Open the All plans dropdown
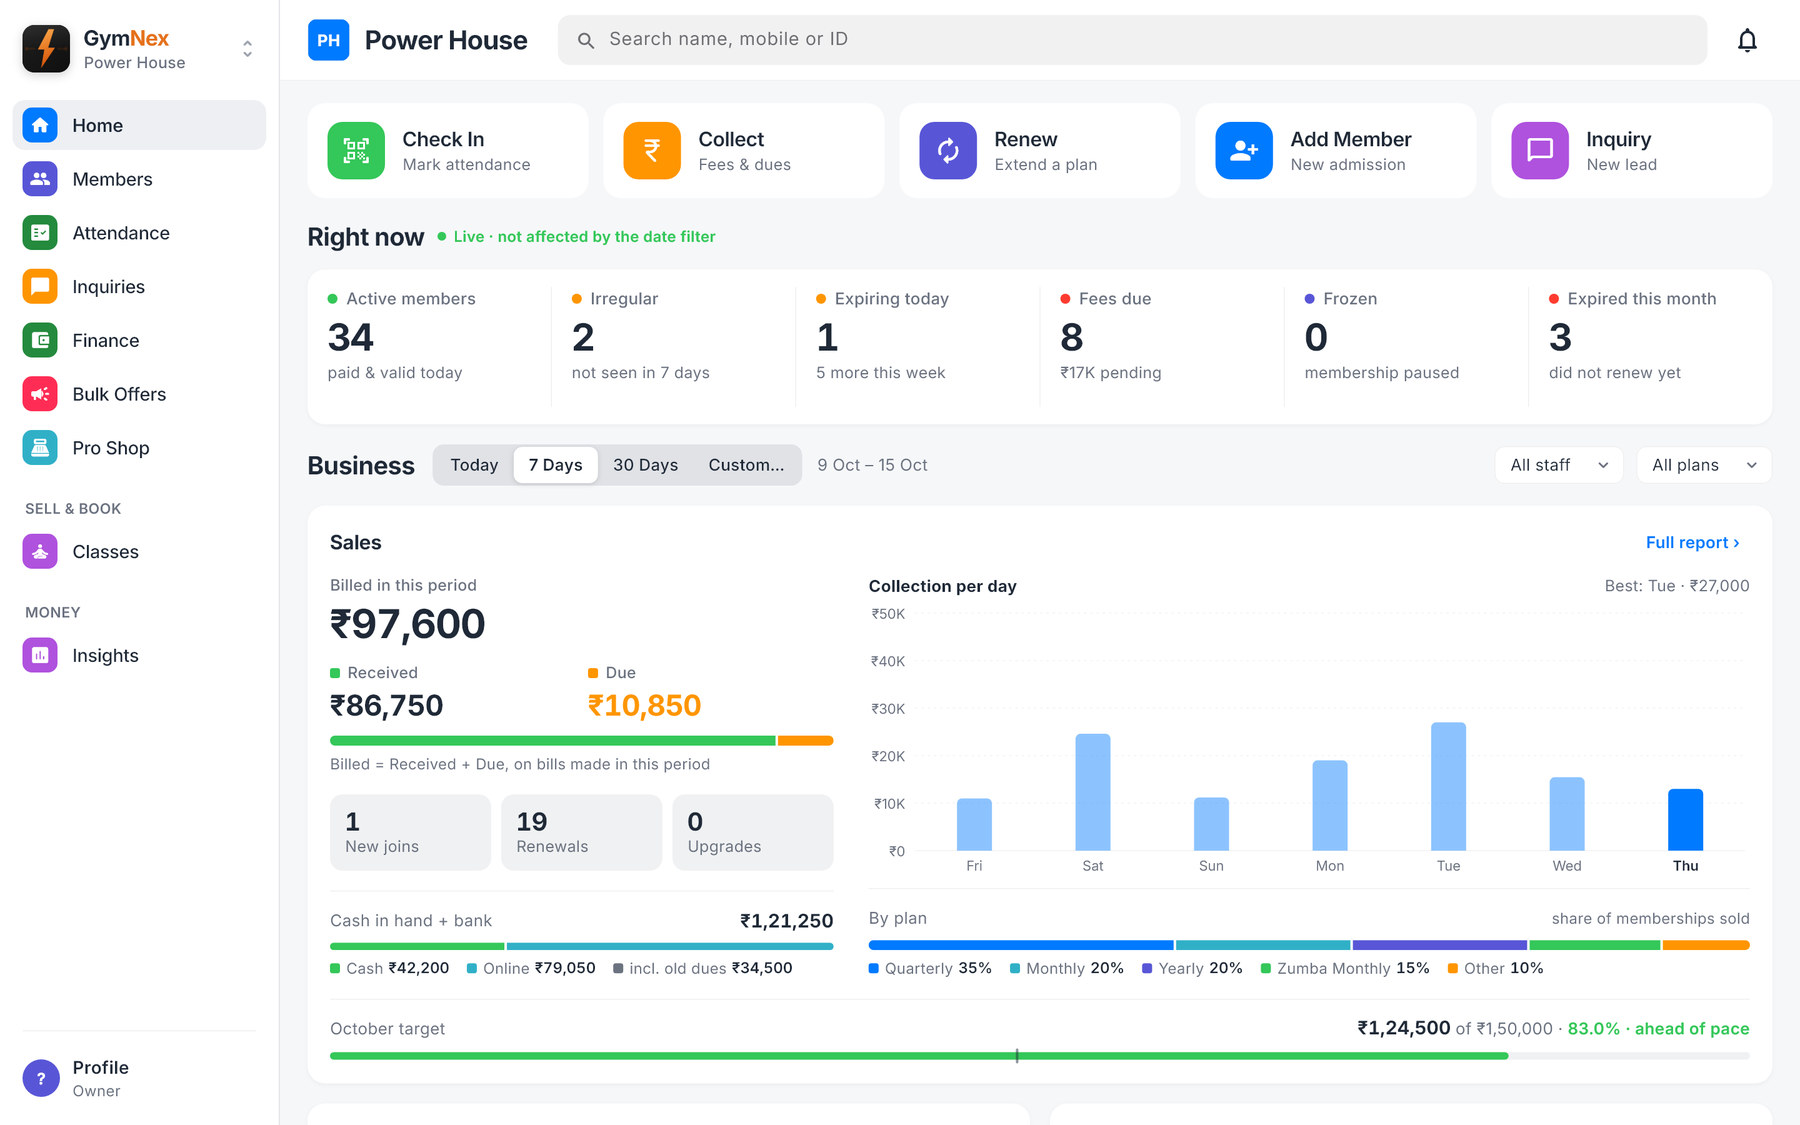This screenshot has width=1800, height=1125. pyautogui.click(x=1704, y=465)
